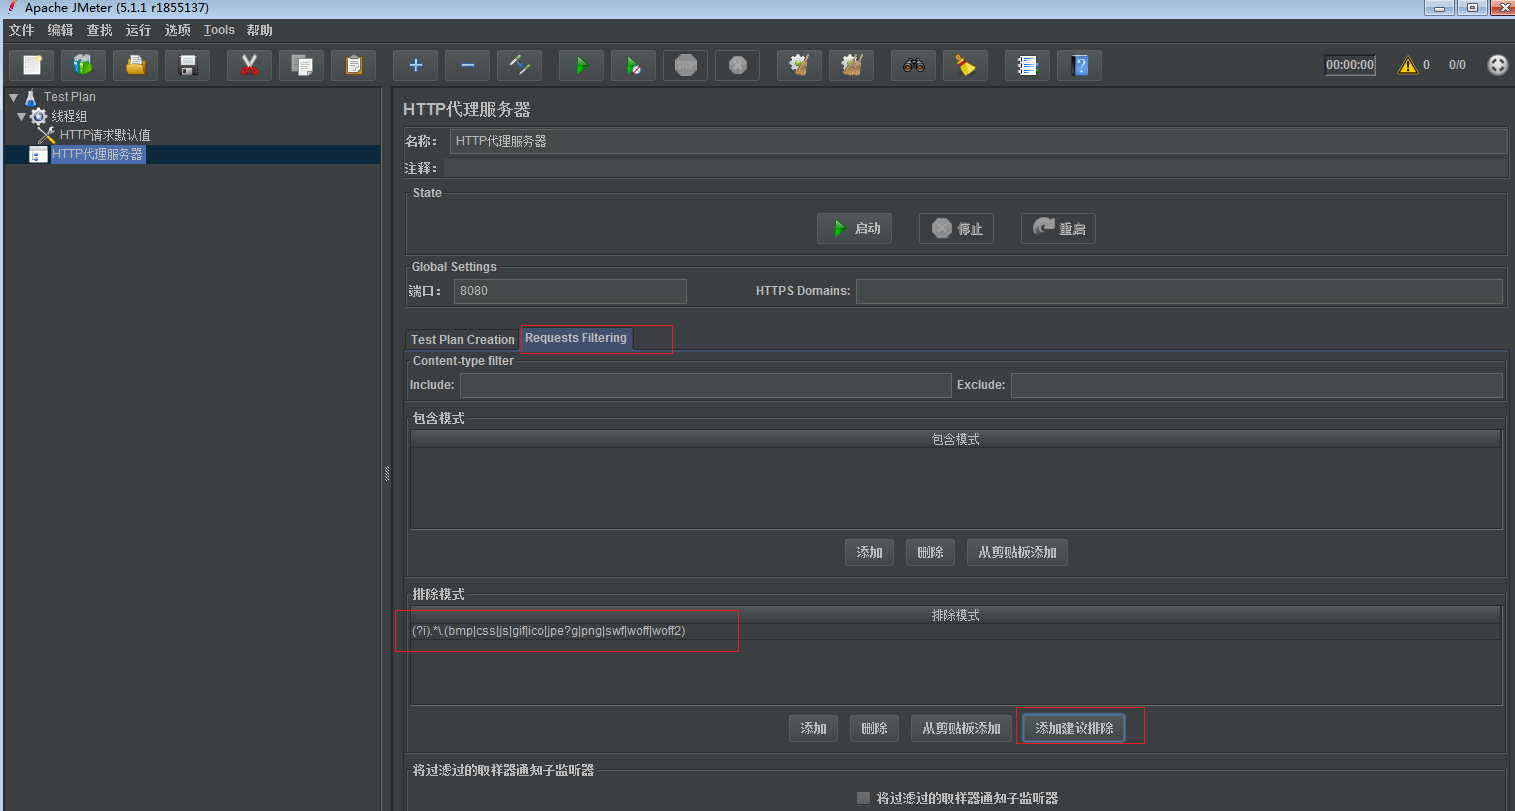Click 从剪贴板添加 under 排除模式 table
Viewport: 1515px width, 811px height.
(x=961, y=728)
